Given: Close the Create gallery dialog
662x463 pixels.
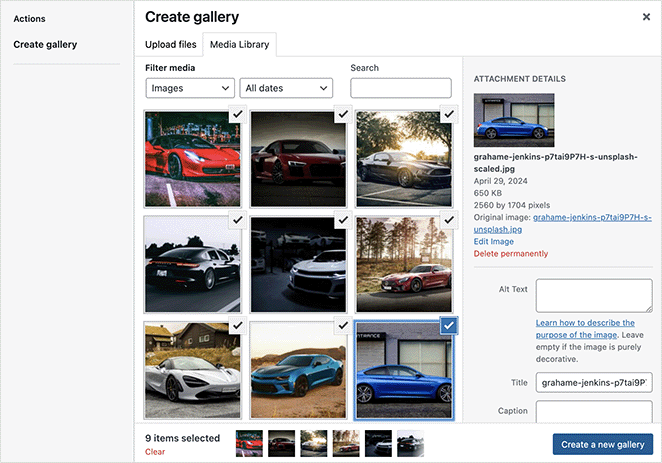Looking at the screenshot, I should 645,17.
